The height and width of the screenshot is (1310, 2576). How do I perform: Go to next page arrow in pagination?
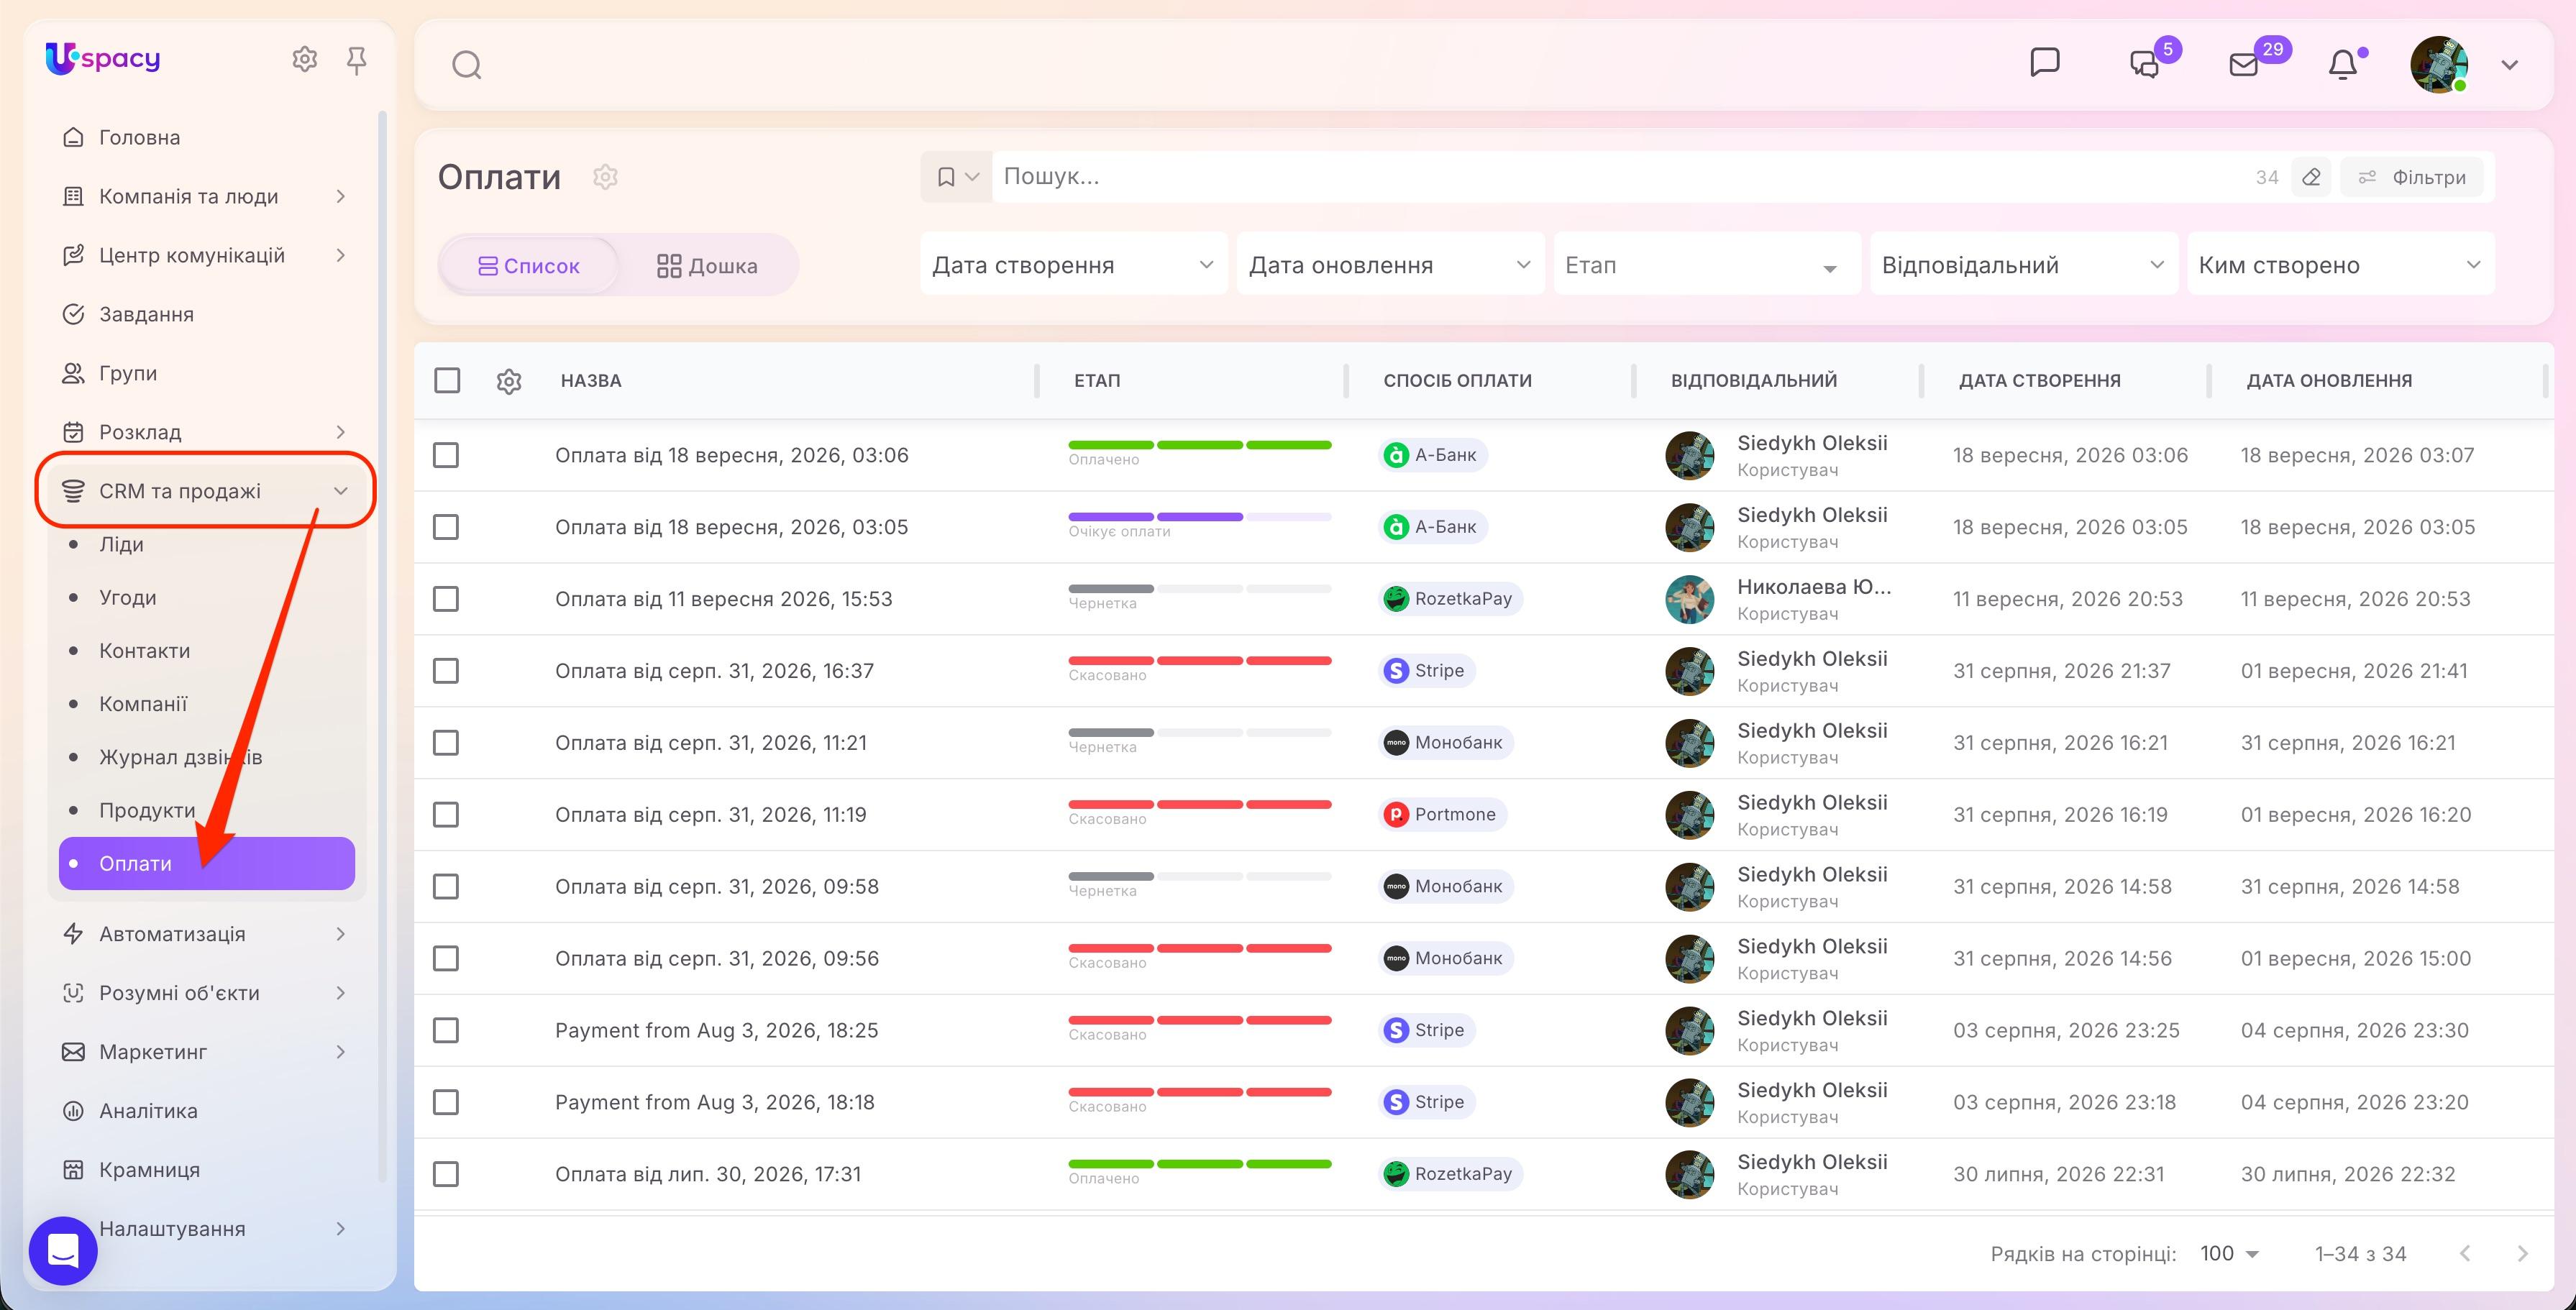tap(2522, 1254)
